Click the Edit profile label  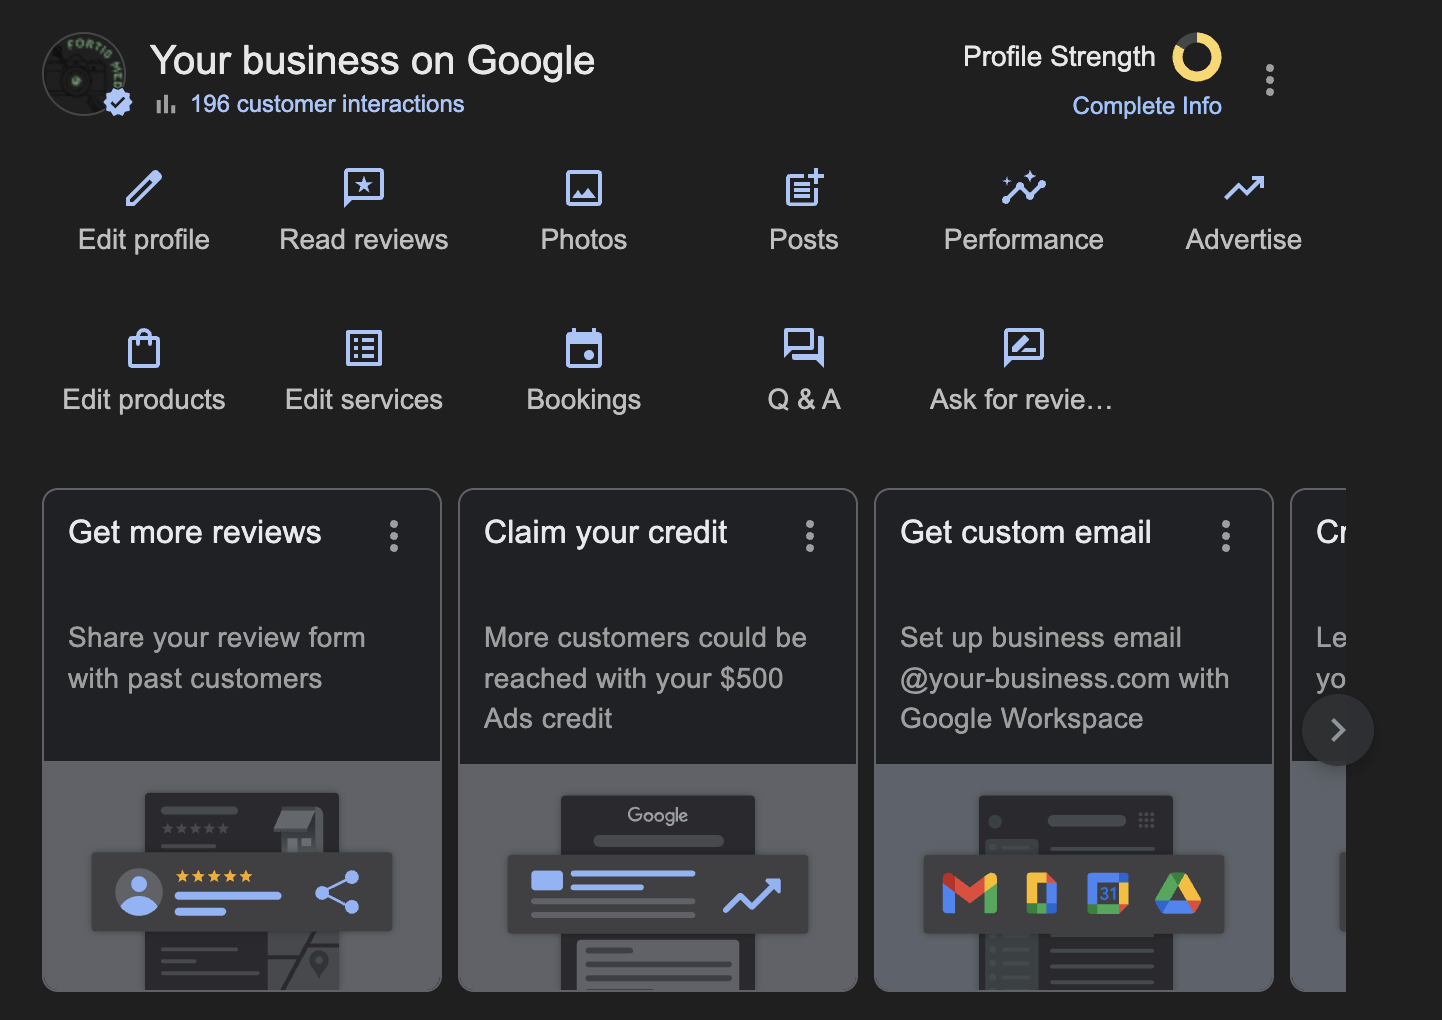tap(144, 240)
